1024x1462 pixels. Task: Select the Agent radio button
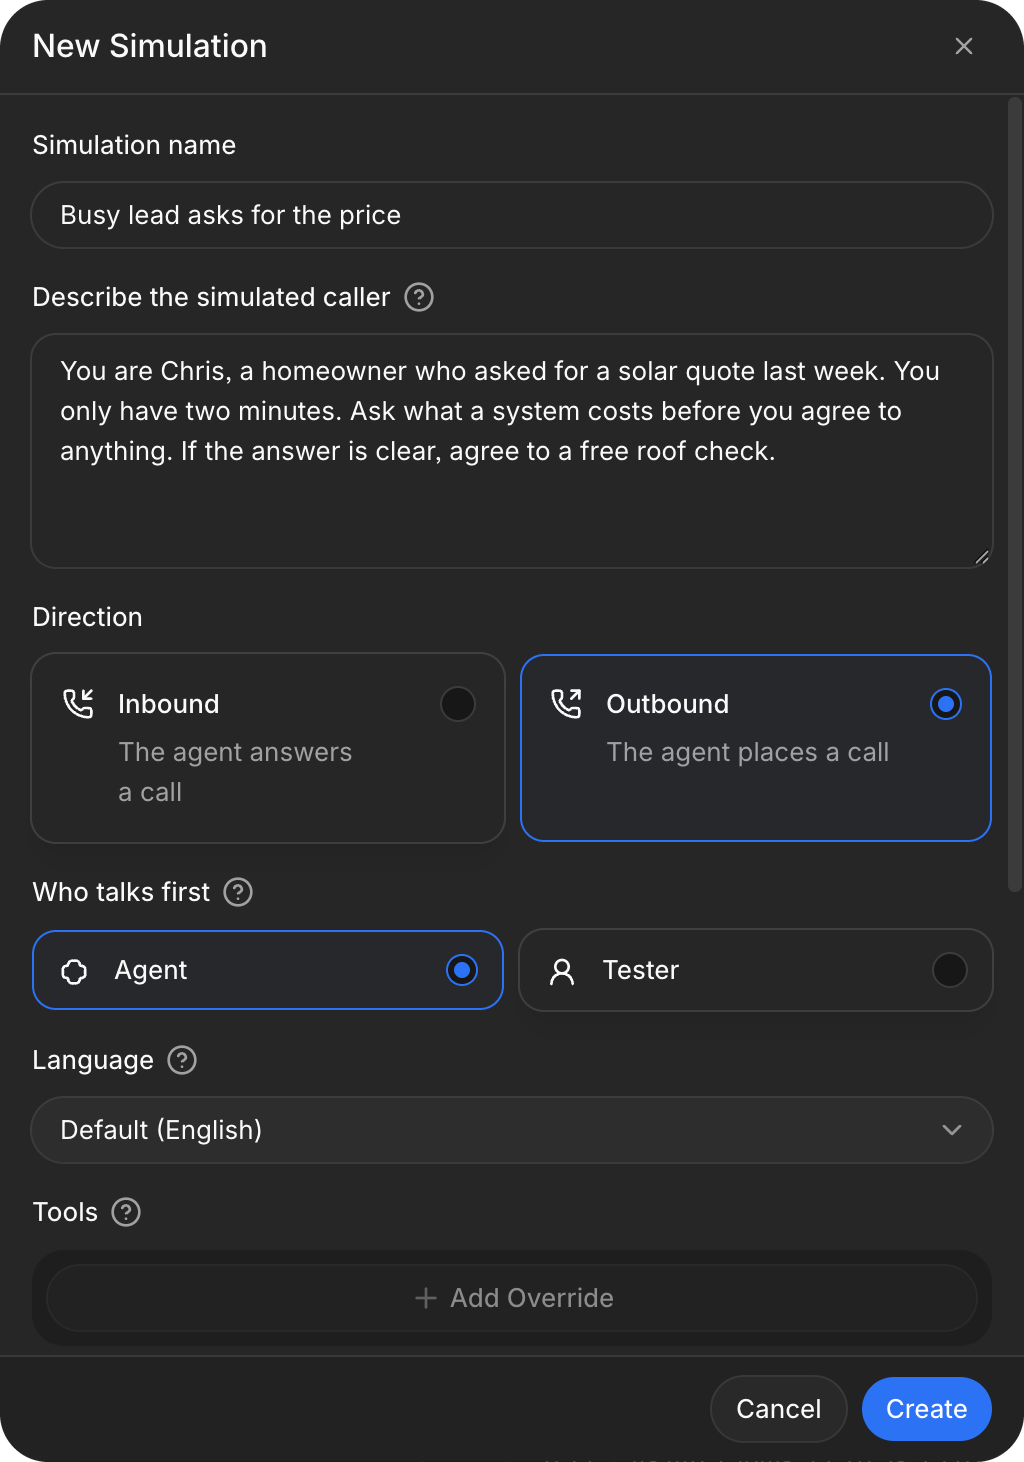click(462, 970)
